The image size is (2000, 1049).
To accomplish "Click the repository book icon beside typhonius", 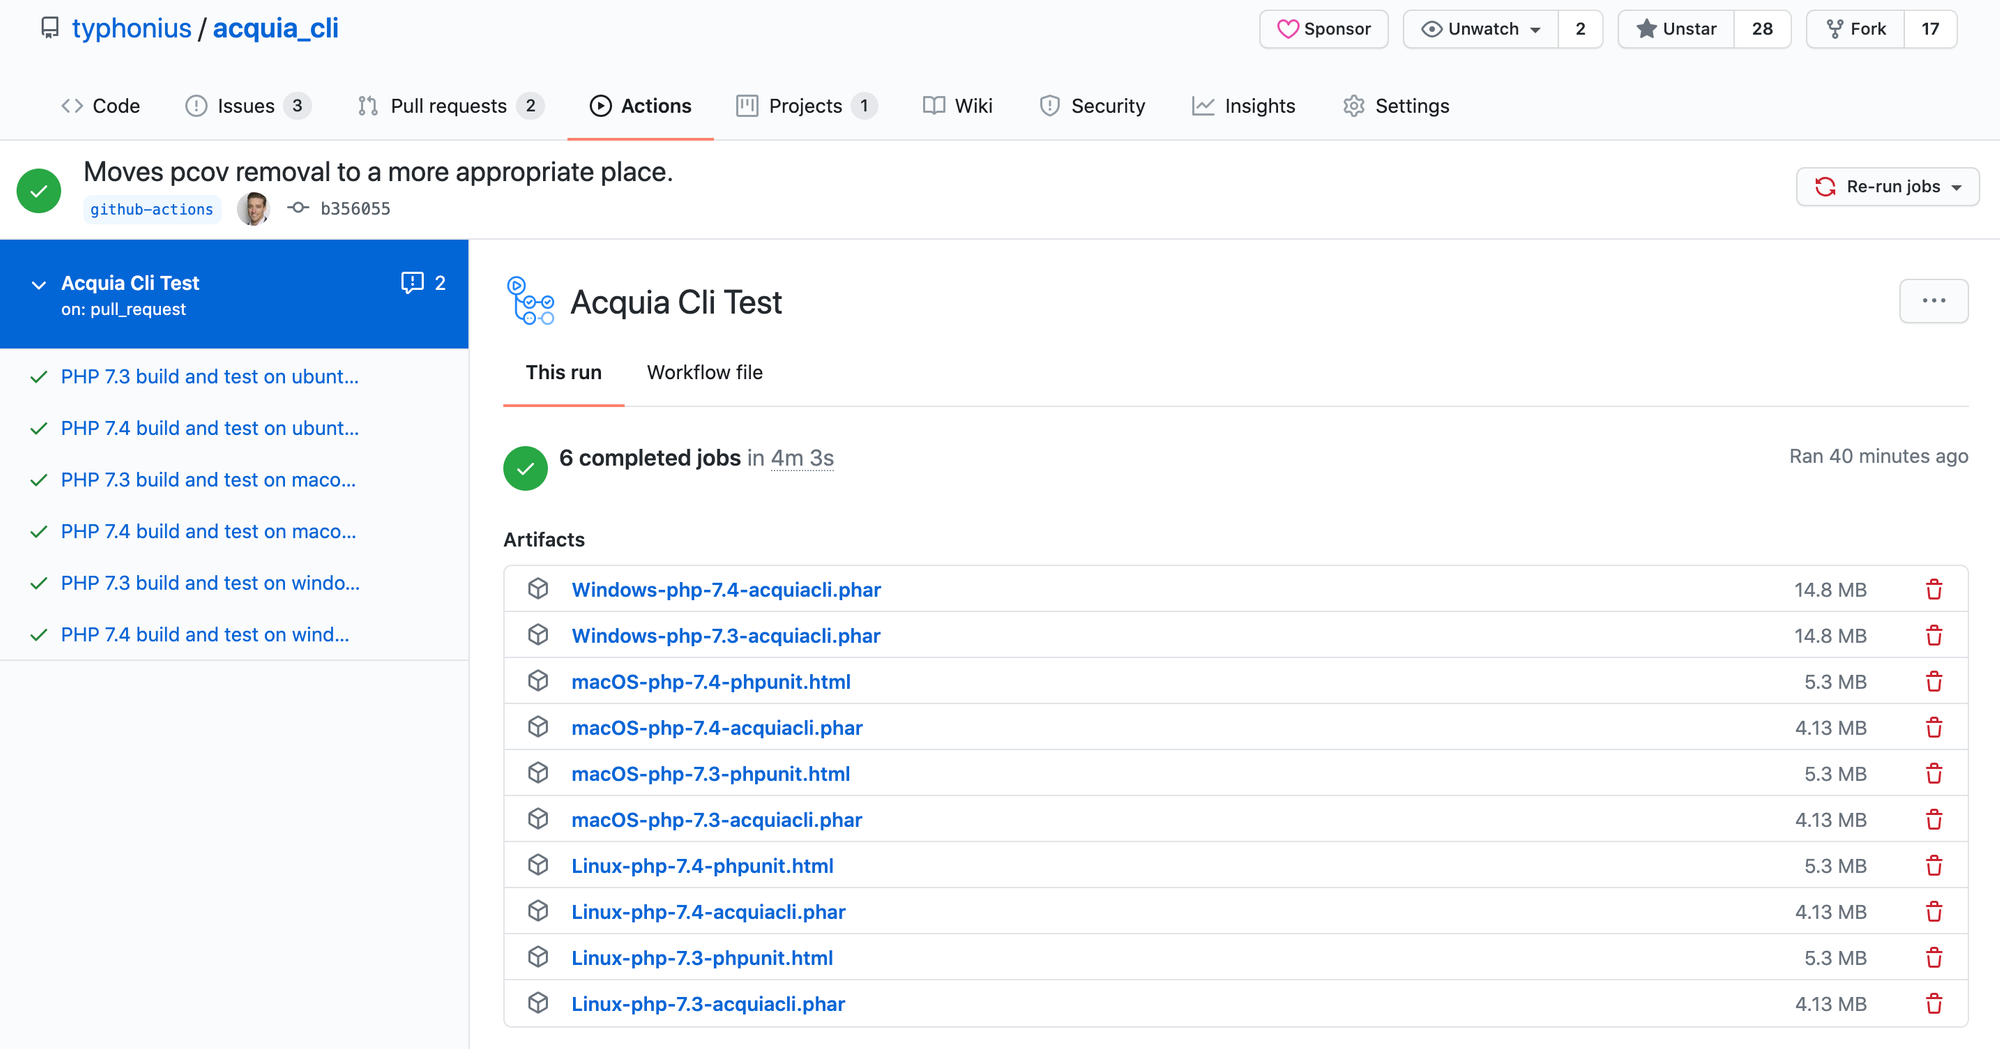I will click(x=49, y=27).
